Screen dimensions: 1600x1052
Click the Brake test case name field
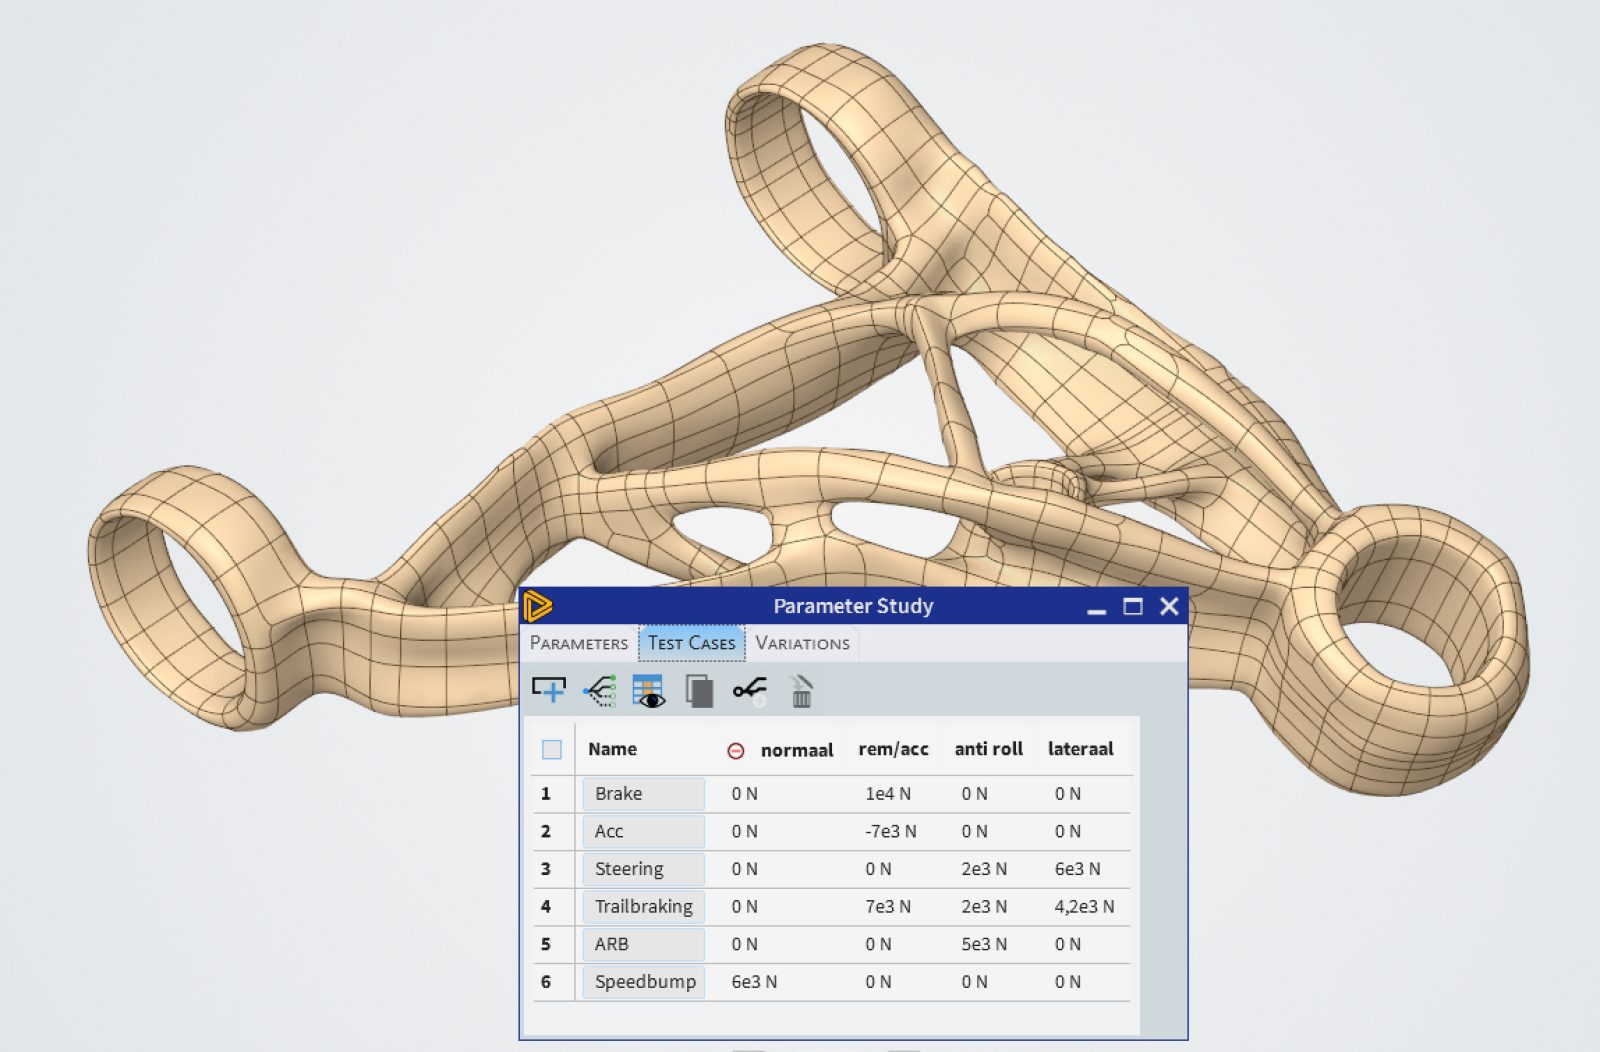pos(643,794)
